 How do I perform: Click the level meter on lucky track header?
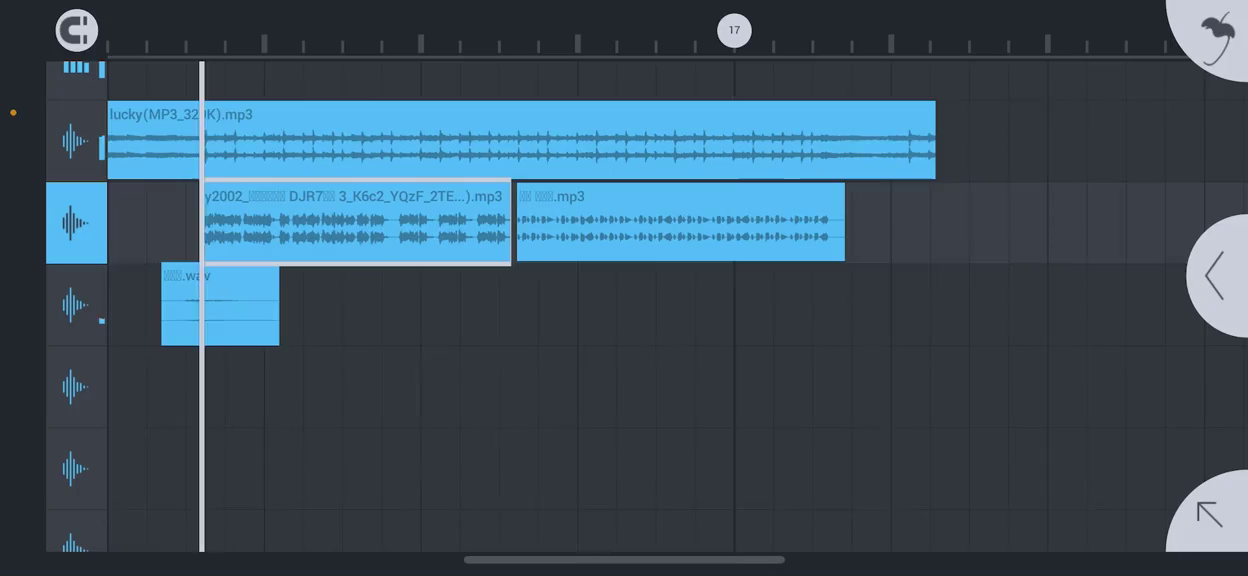click(101, 147)
